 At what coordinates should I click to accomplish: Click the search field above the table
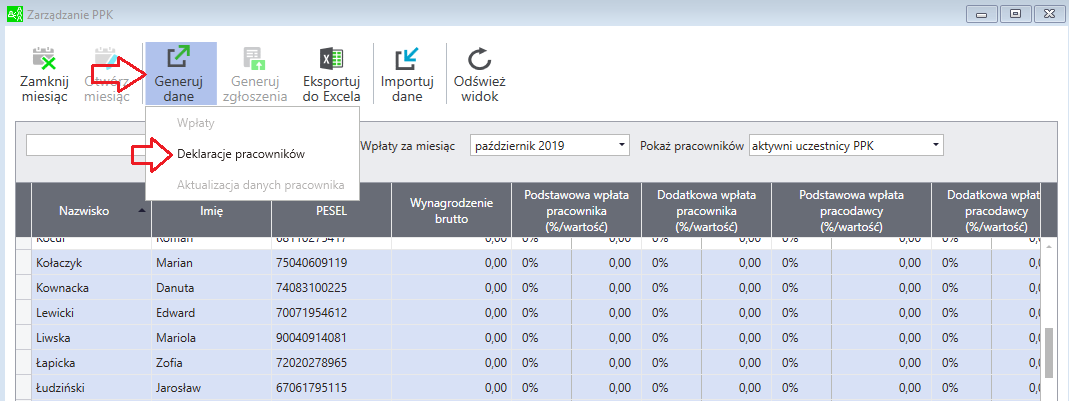tap(85, 145)
